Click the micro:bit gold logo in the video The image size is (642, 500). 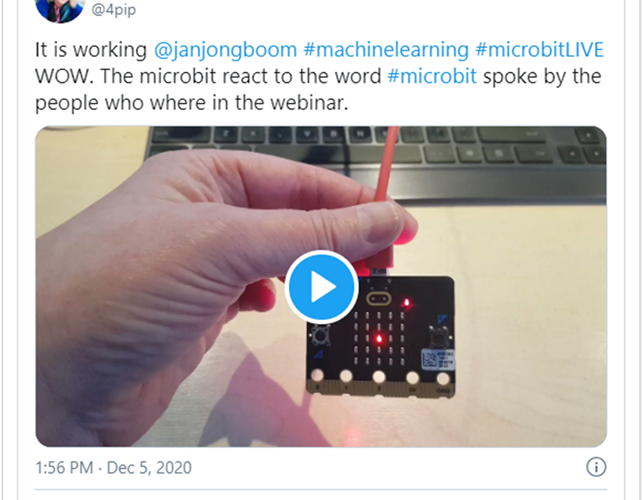[379, 298]
